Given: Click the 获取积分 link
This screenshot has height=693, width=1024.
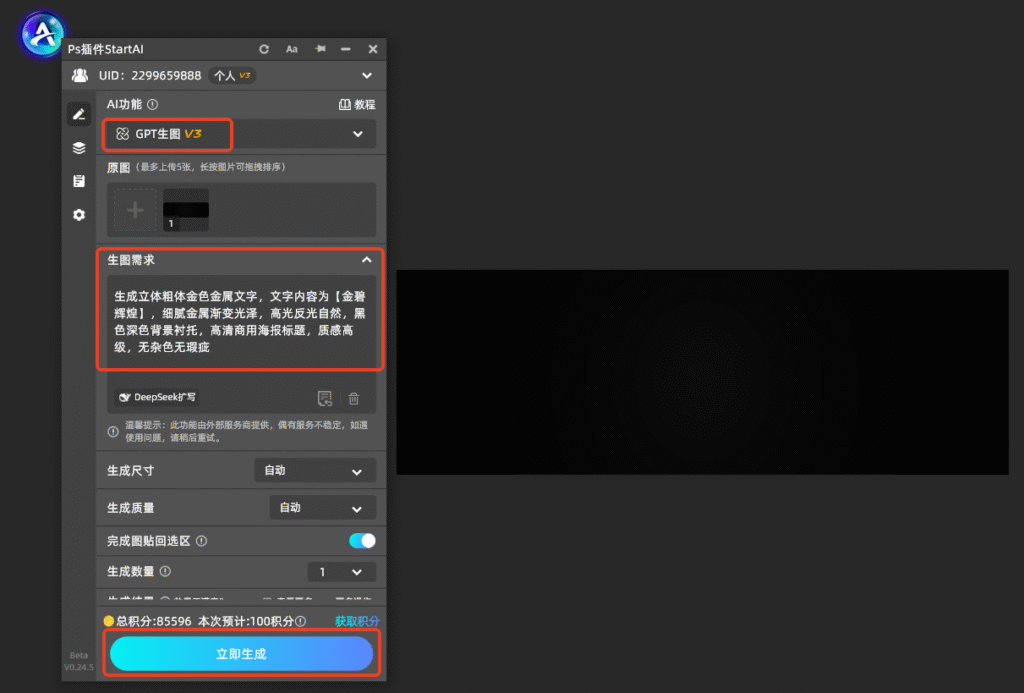Looking at the screenshot, I should (357, 621).
